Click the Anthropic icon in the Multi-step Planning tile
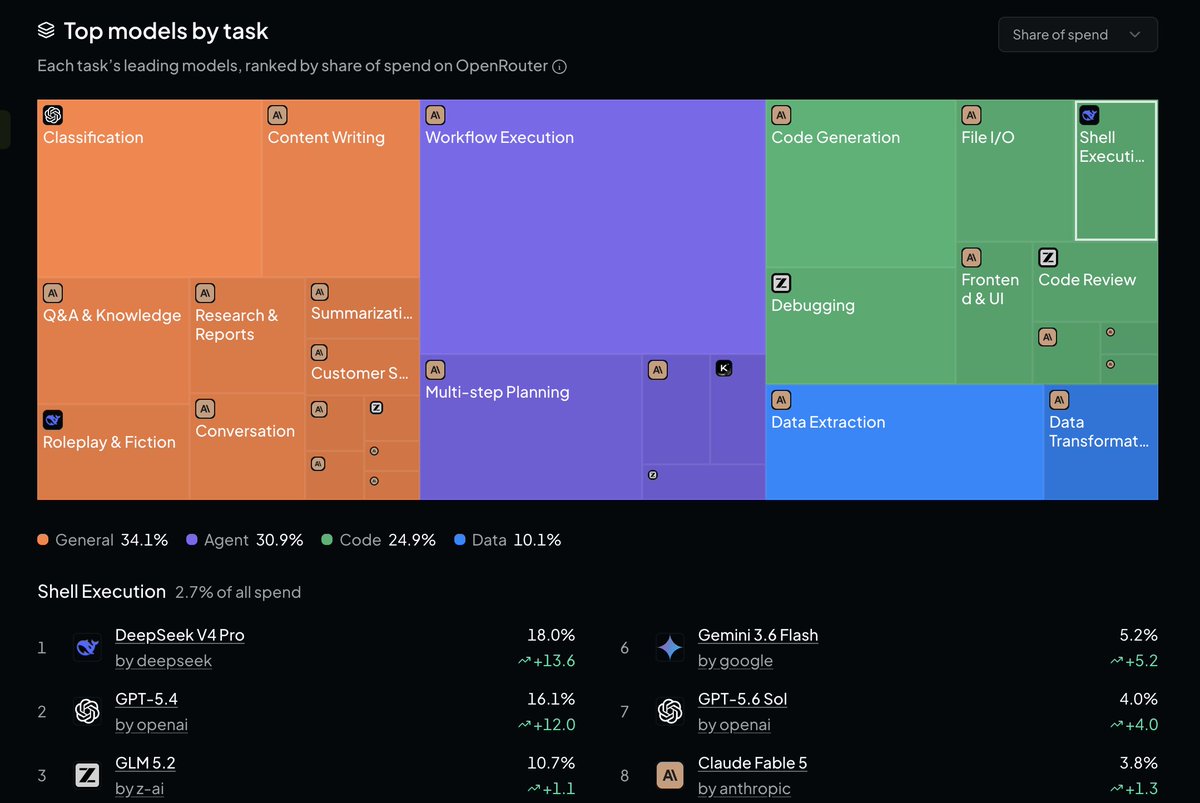Screen dimensions: 1200x803 coord(435,370)
